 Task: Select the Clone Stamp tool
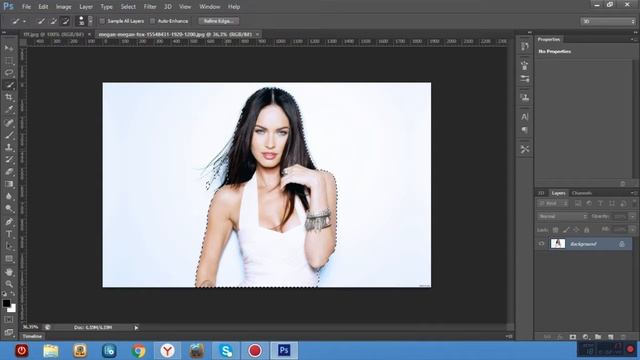point(9,147)
